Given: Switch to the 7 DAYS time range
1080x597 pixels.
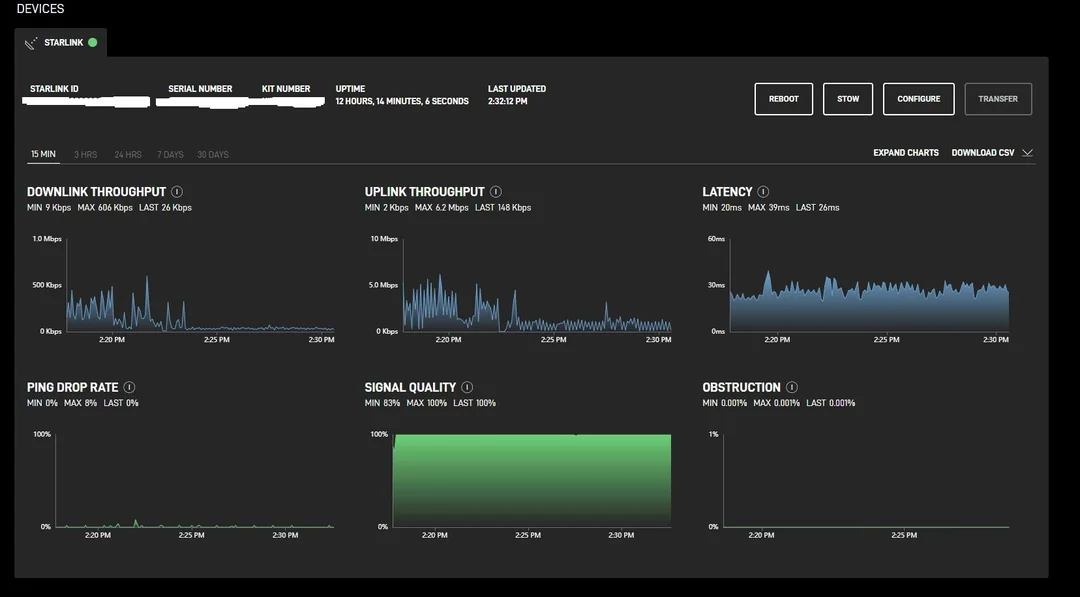Looking at the screenshot, I should (170, 155).
